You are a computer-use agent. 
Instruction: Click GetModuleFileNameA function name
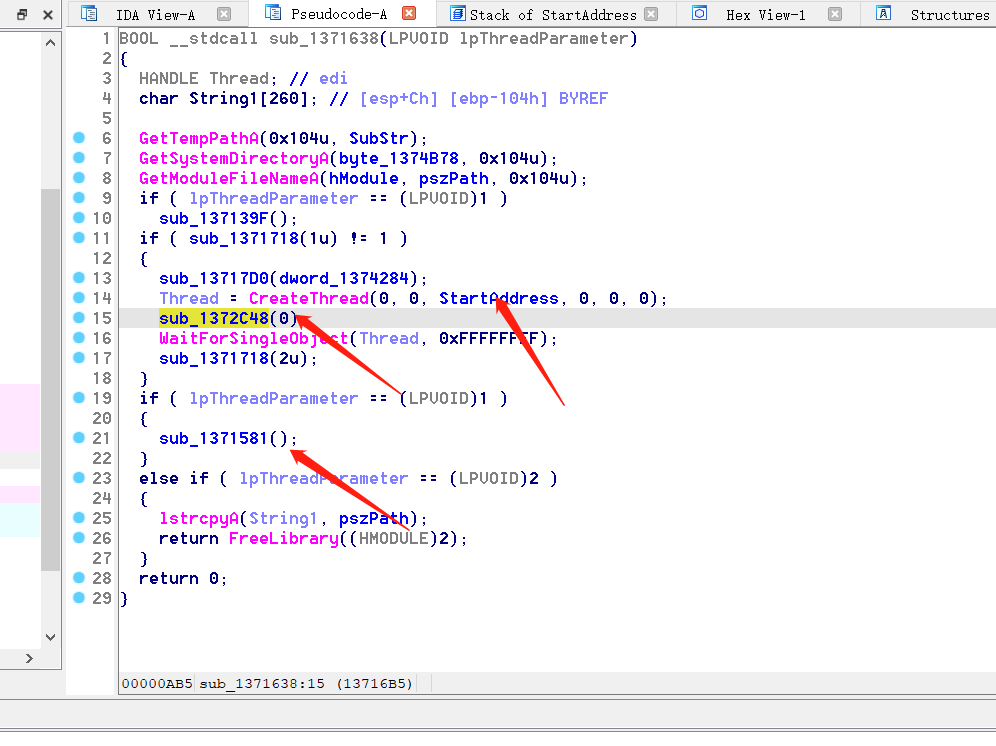[229, 179]
